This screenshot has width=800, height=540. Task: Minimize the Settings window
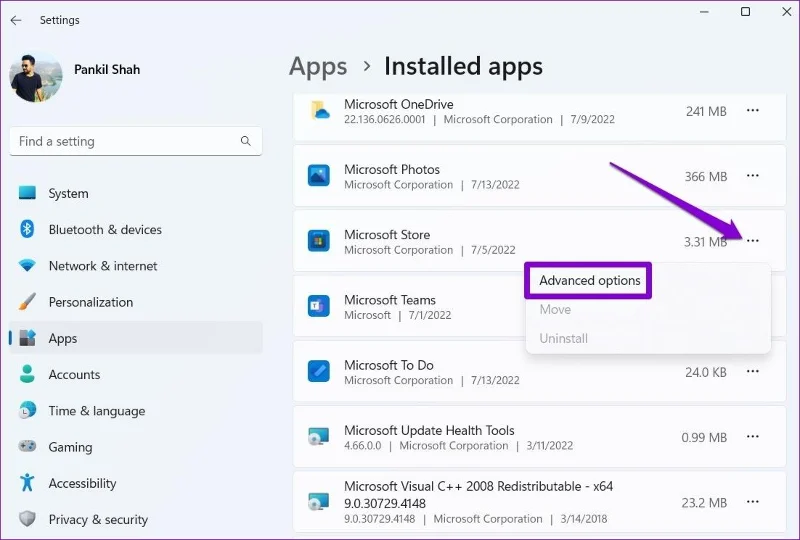pyautogui.click(x=704, y=12)
